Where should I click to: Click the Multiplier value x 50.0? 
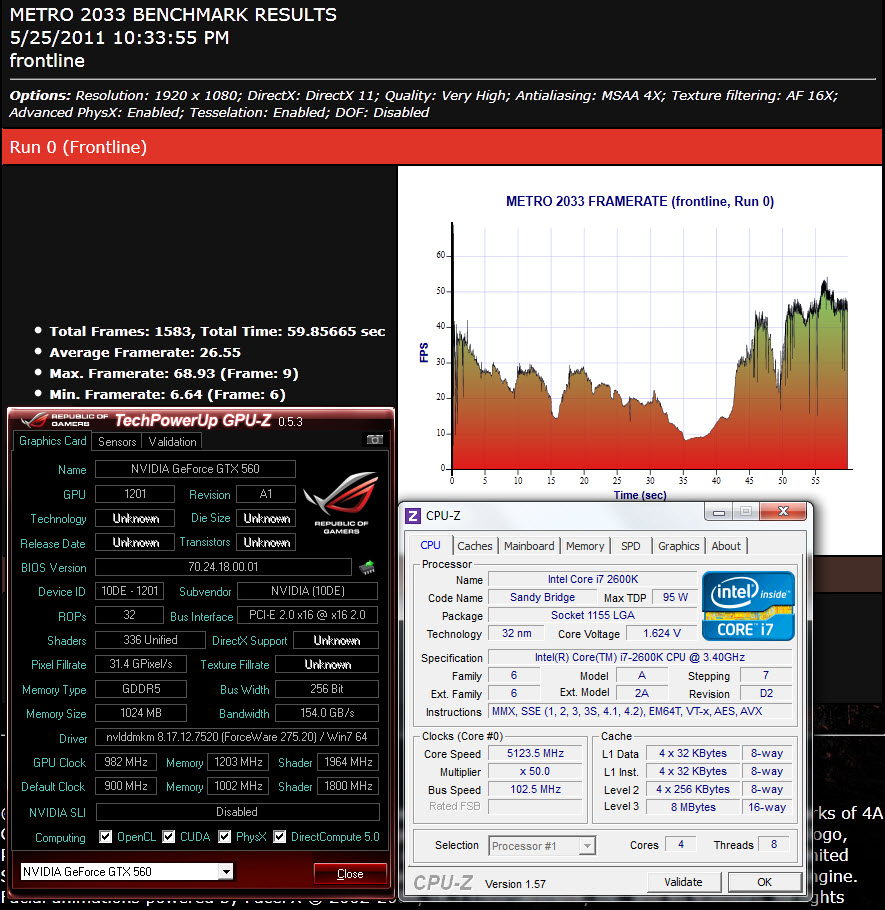click(535, 771)
